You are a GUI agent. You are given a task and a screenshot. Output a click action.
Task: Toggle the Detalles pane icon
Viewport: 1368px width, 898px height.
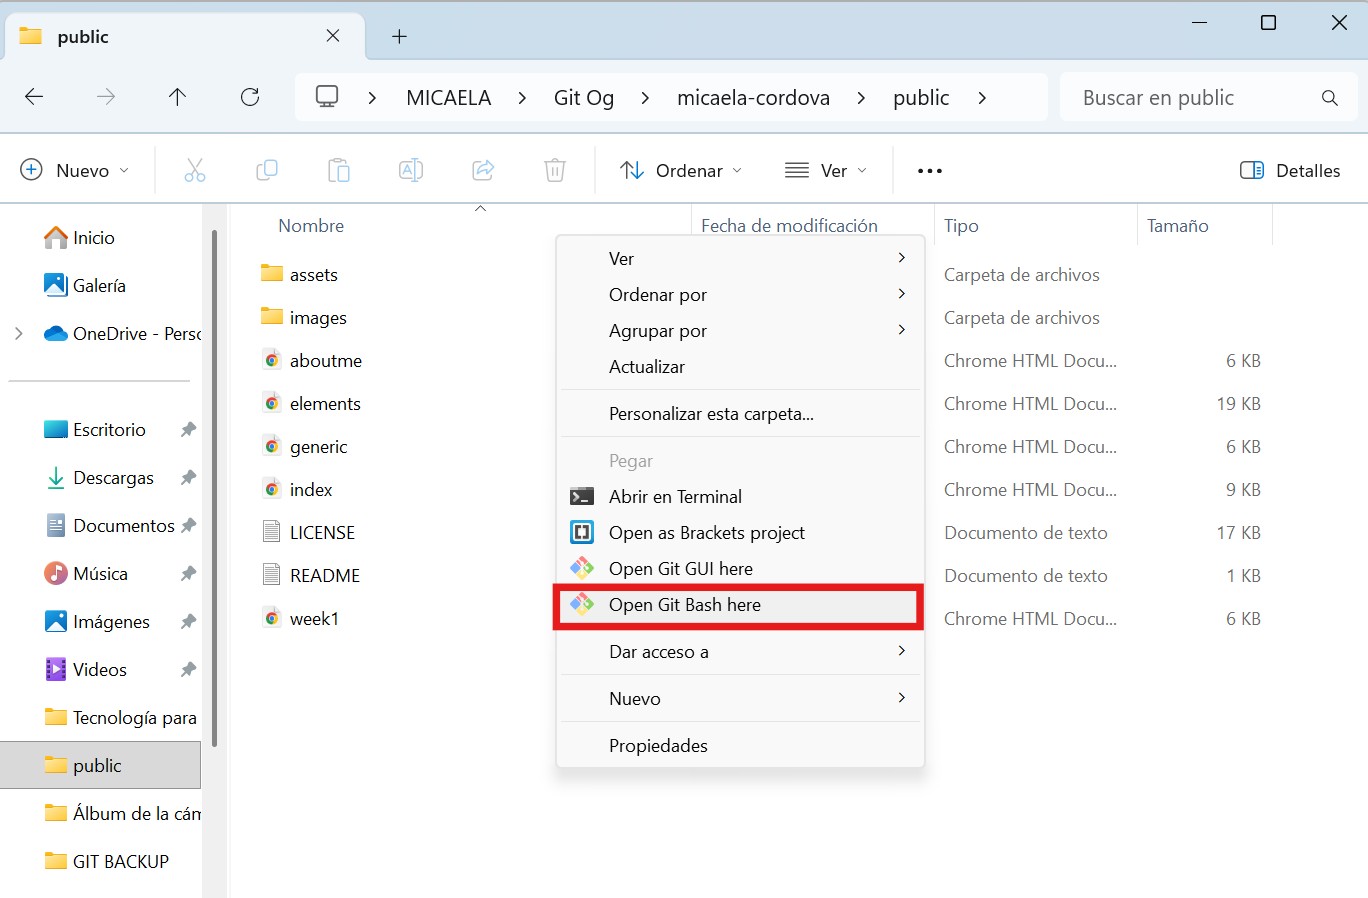pyautogui.click(x=1251, y=170)
